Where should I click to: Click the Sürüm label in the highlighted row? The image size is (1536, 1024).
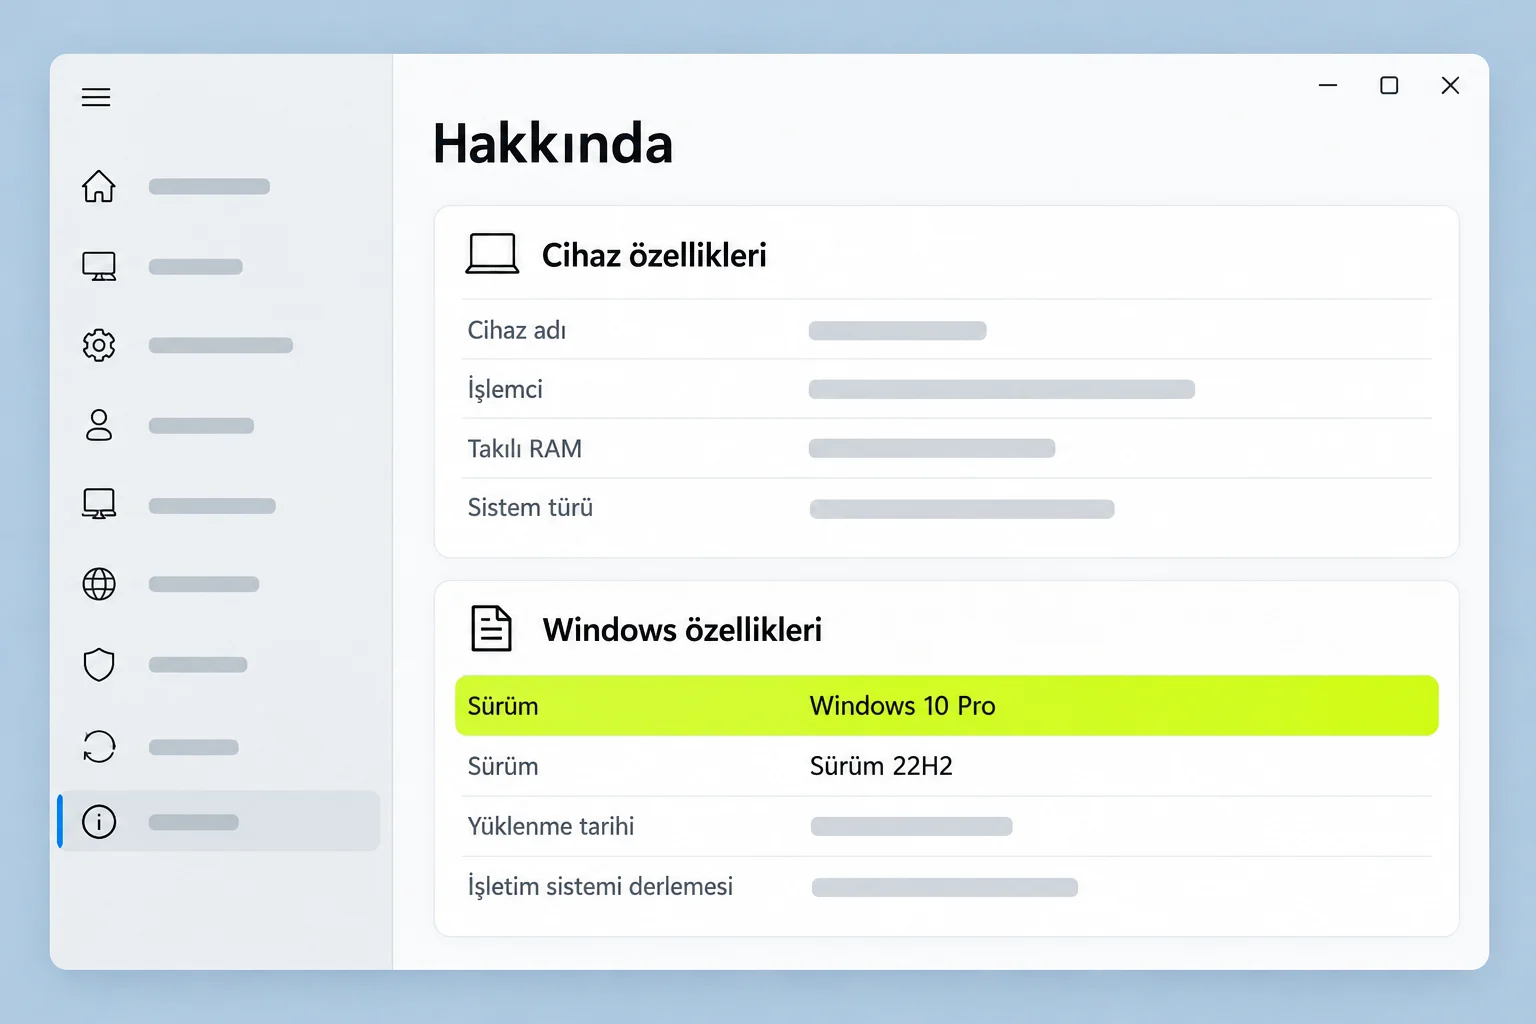pyautogui.click(x=503, y=706)
